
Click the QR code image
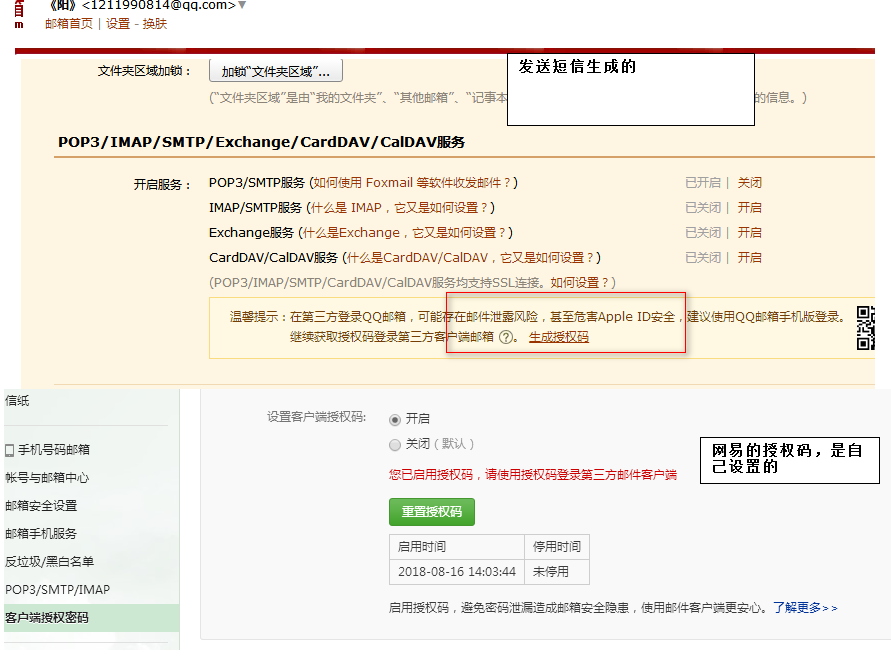coord(865,328)
